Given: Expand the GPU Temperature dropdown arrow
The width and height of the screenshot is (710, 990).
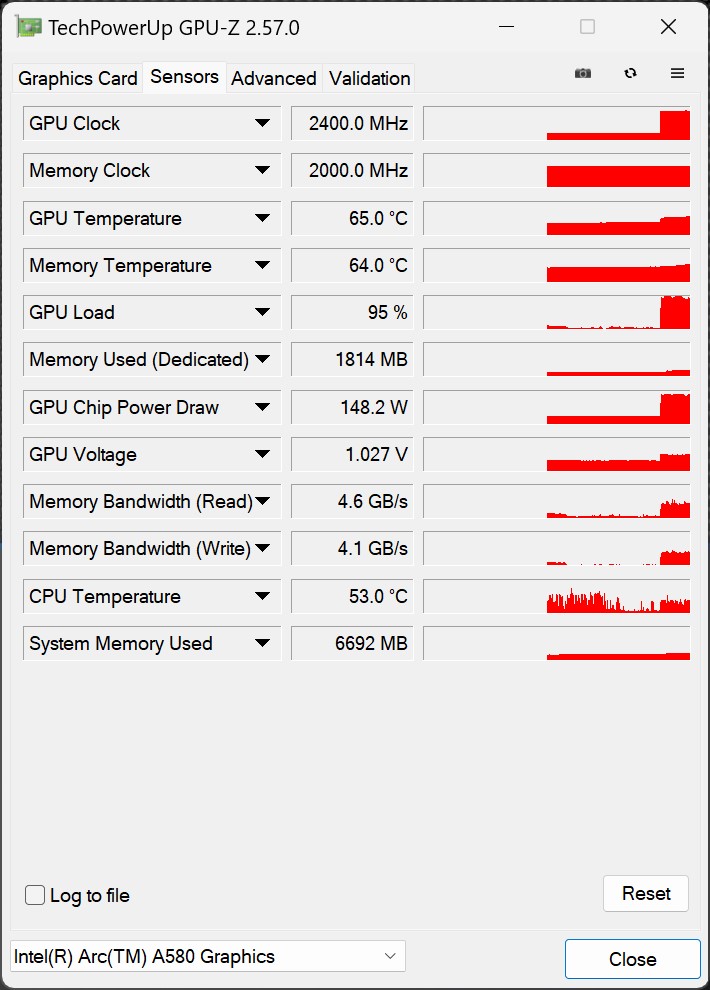Looking at the screenshot, I should point(262,218).
